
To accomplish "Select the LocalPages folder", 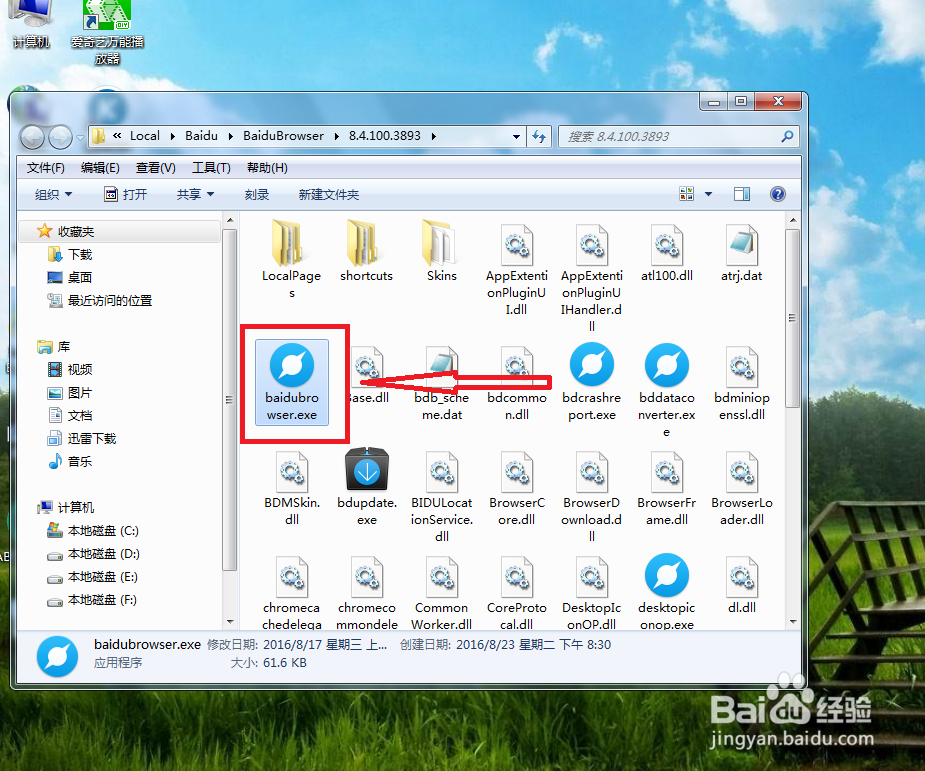I will 291,260.
